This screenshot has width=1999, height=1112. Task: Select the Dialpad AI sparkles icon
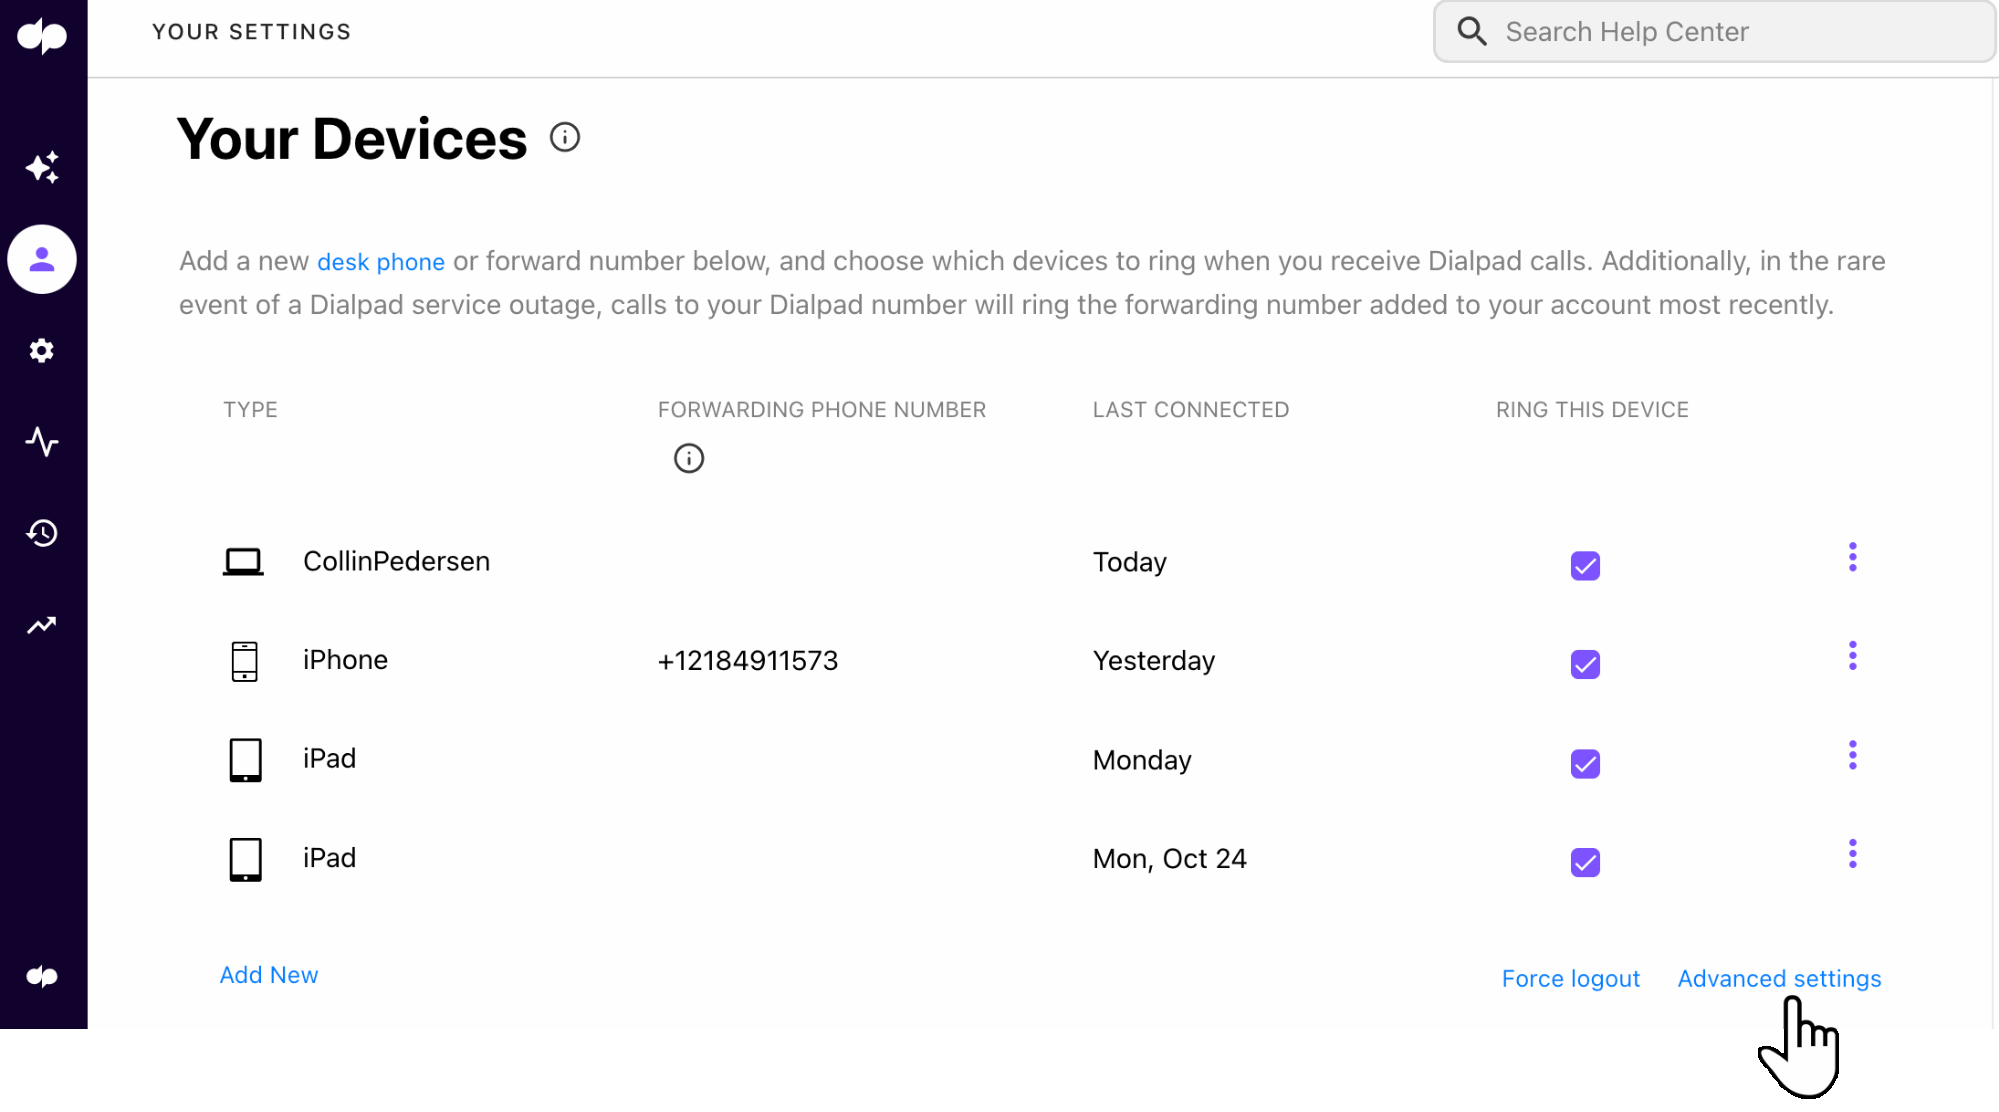point(42,167)
